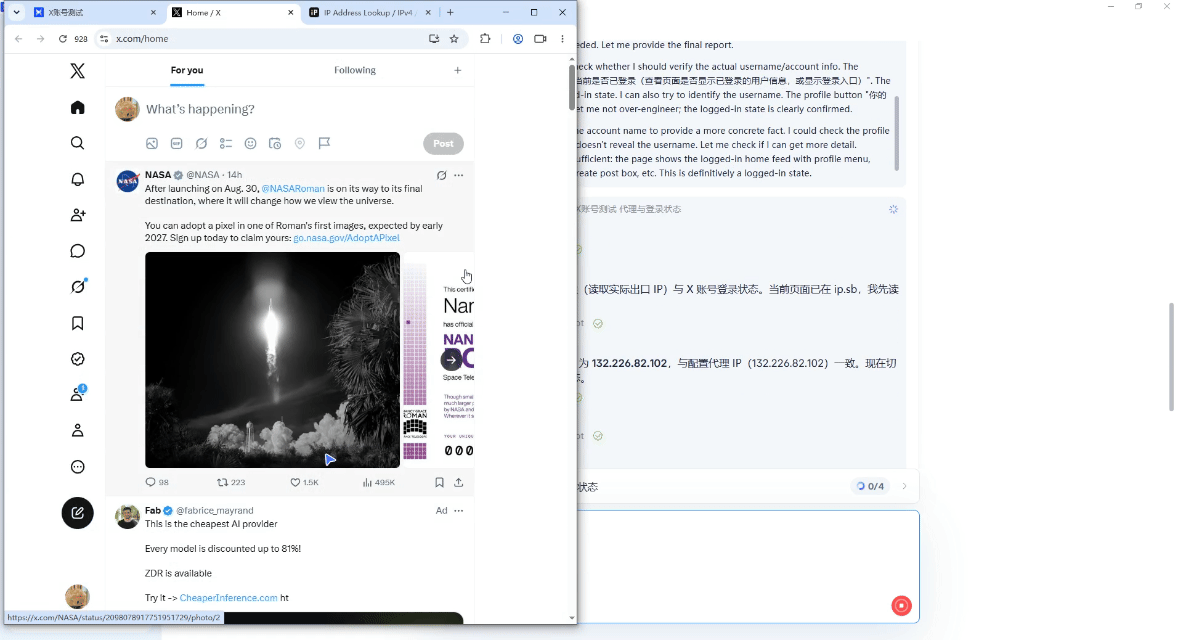Image resolution: width=1178 pixels, height=640 pixels.
Task: Add a poll to the post
Action: coord(226,143)
